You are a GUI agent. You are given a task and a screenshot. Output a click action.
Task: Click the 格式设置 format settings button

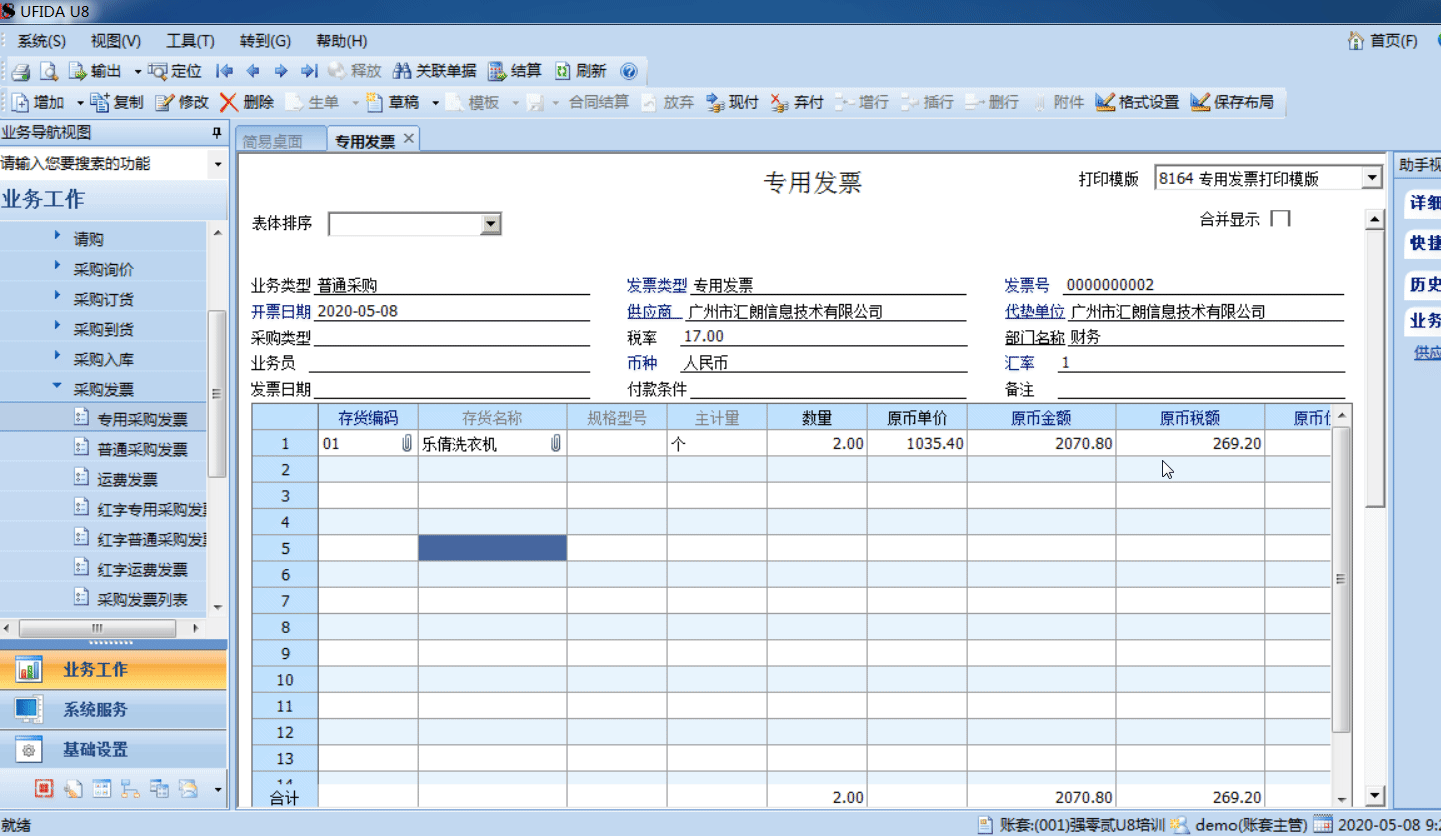tap(1137, 102)
